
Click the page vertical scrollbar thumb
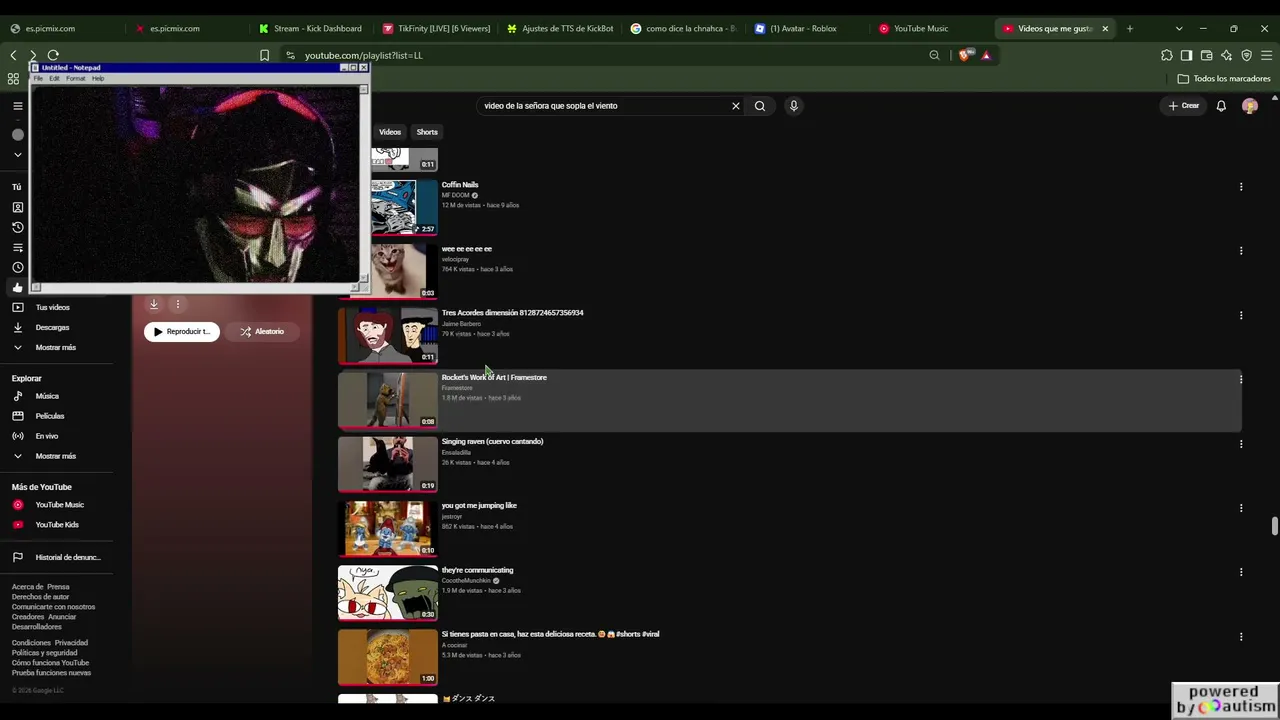1274,526
